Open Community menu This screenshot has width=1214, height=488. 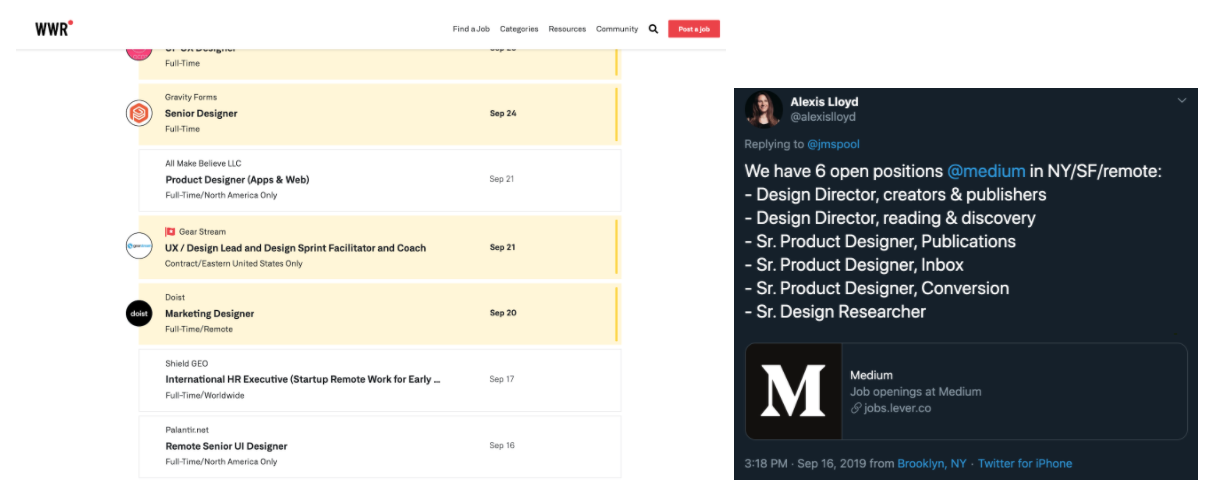[x=617, y=29]
